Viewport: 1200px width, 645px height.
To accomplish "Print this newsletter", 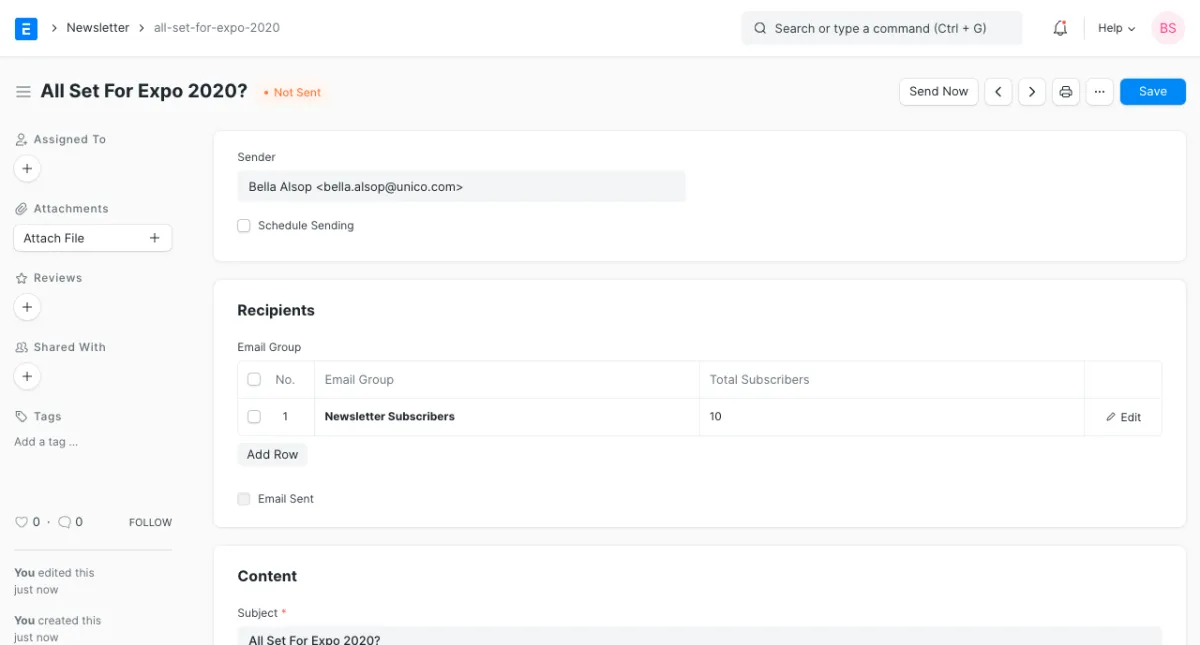I will pyautogui.click(x=1066, y=92).
